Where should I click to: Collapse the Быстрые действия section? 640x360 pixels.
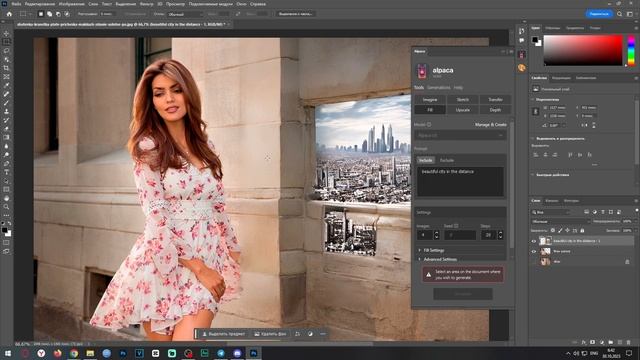coord(532,175)
